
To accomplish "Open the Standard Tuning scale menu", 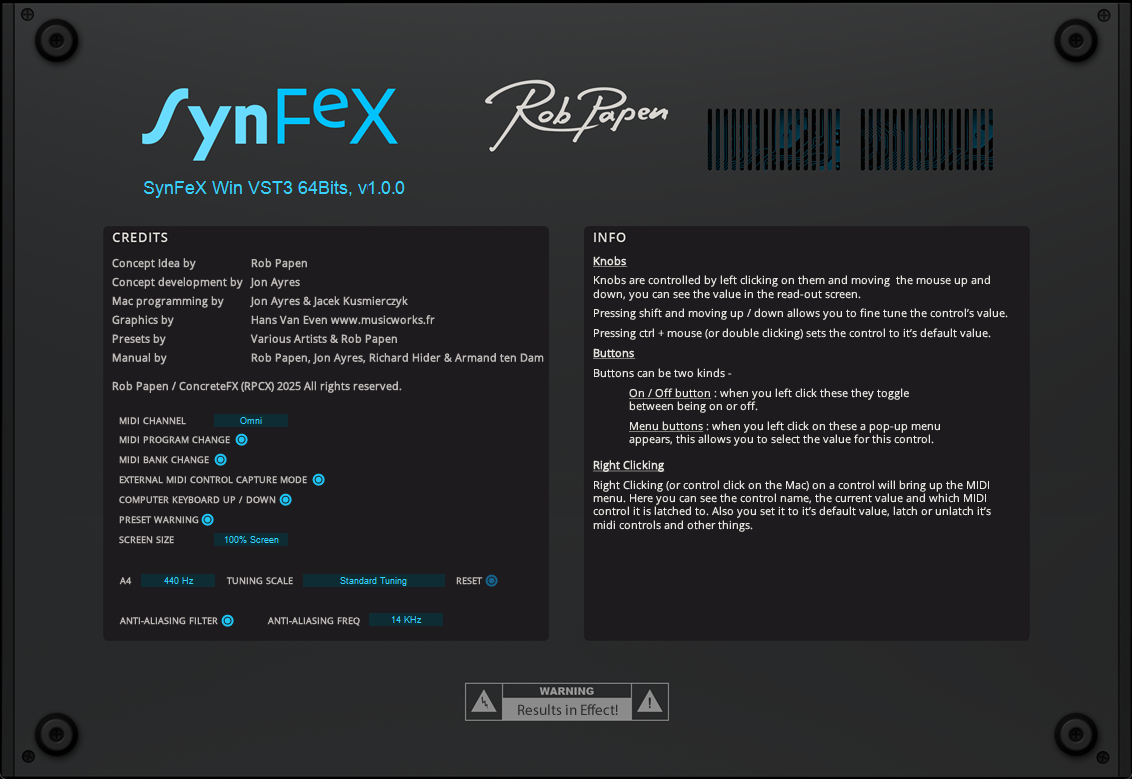I will click(x=373, y=580).
